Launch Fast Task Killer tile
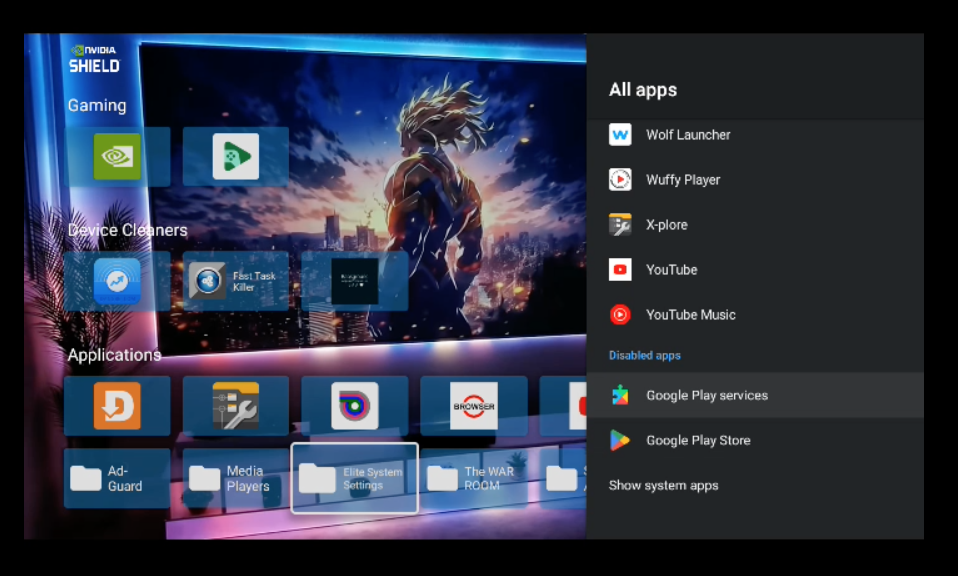The height and width of the screenshot is (576, 958). (x=236, y=281)
